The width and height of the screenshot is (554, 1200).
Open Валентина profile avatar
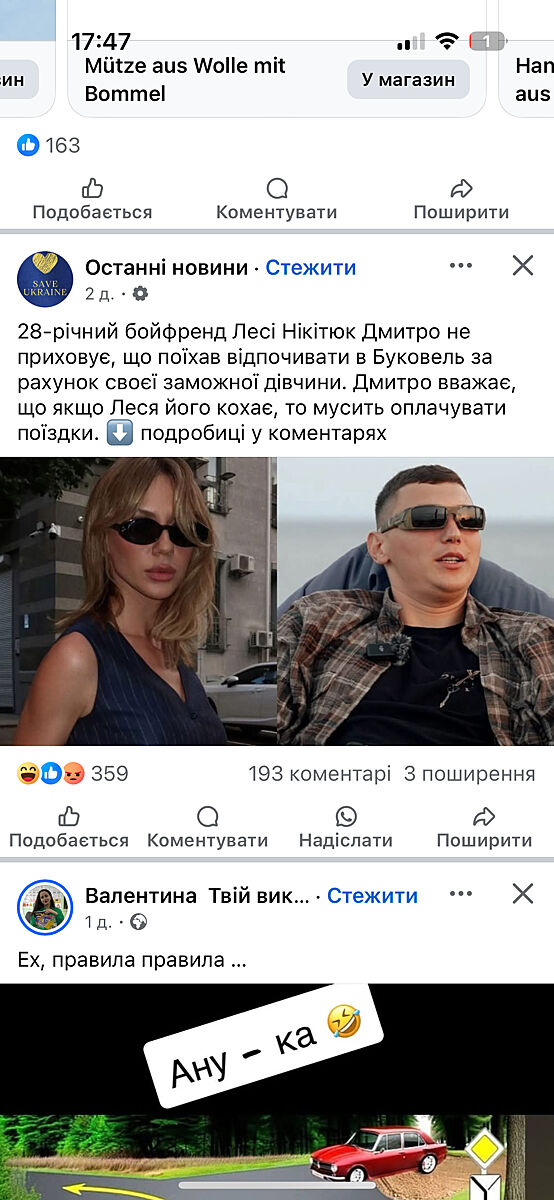coord(45,907)
